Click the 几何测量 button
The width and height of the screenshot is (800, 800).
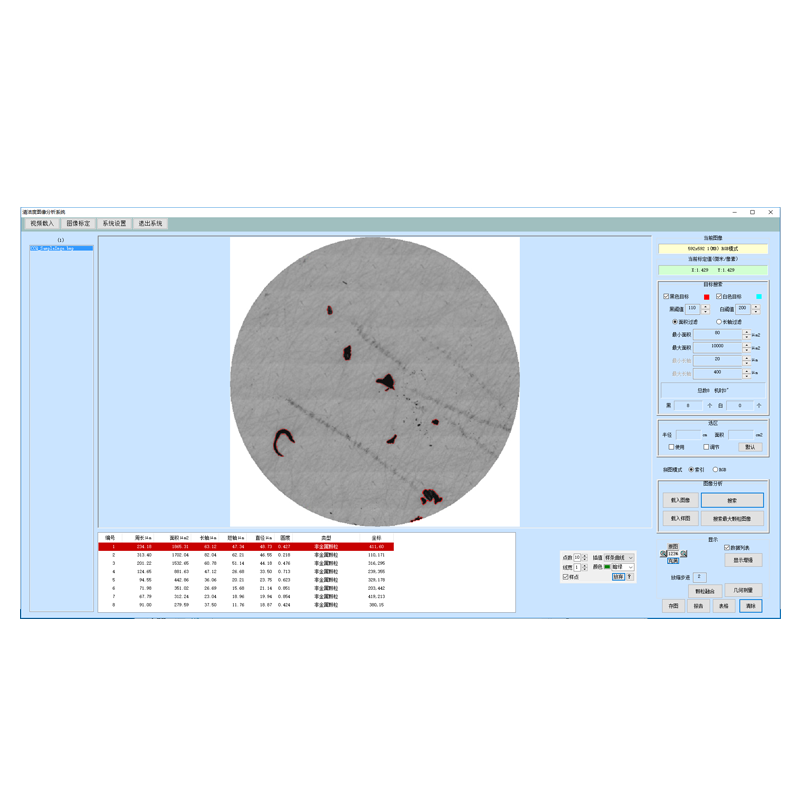743,590
